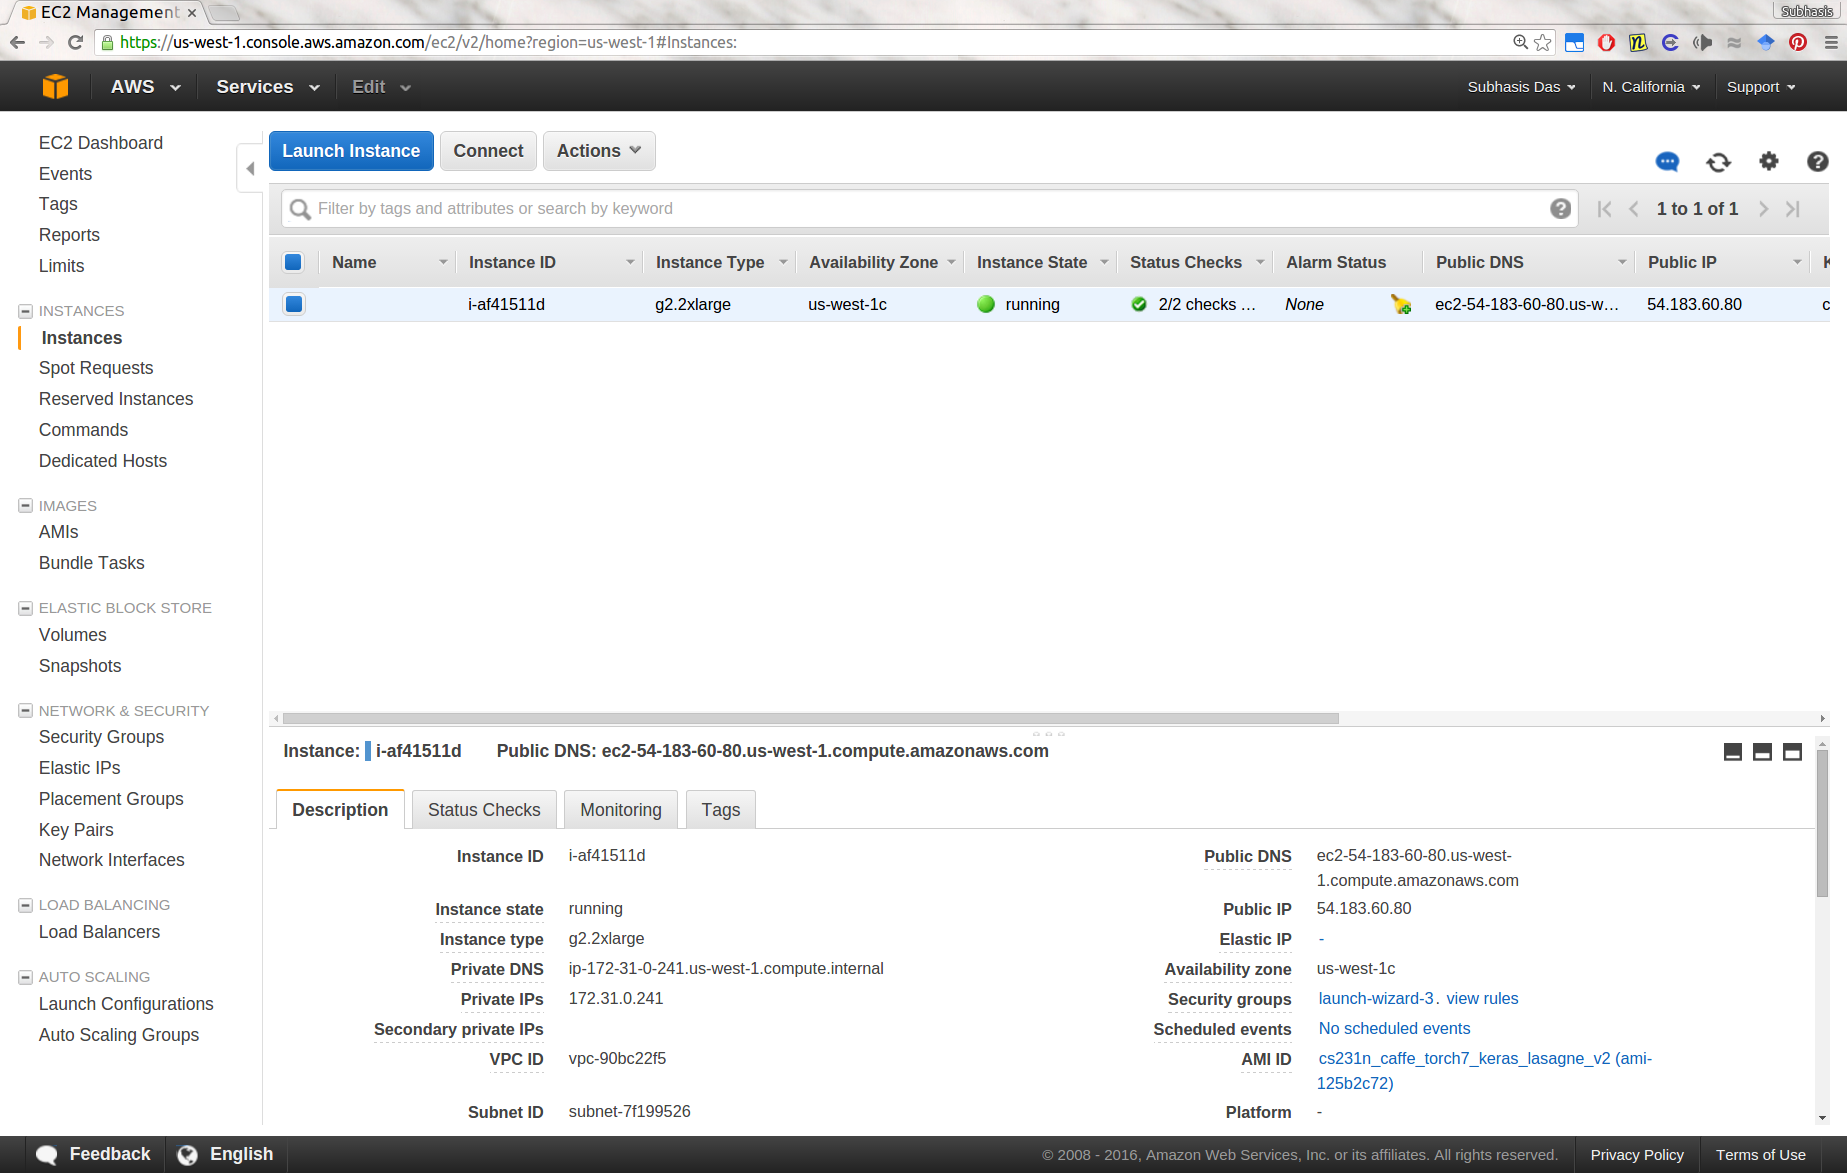Open the launch-wizard-3 security group link

[1376, 998]
